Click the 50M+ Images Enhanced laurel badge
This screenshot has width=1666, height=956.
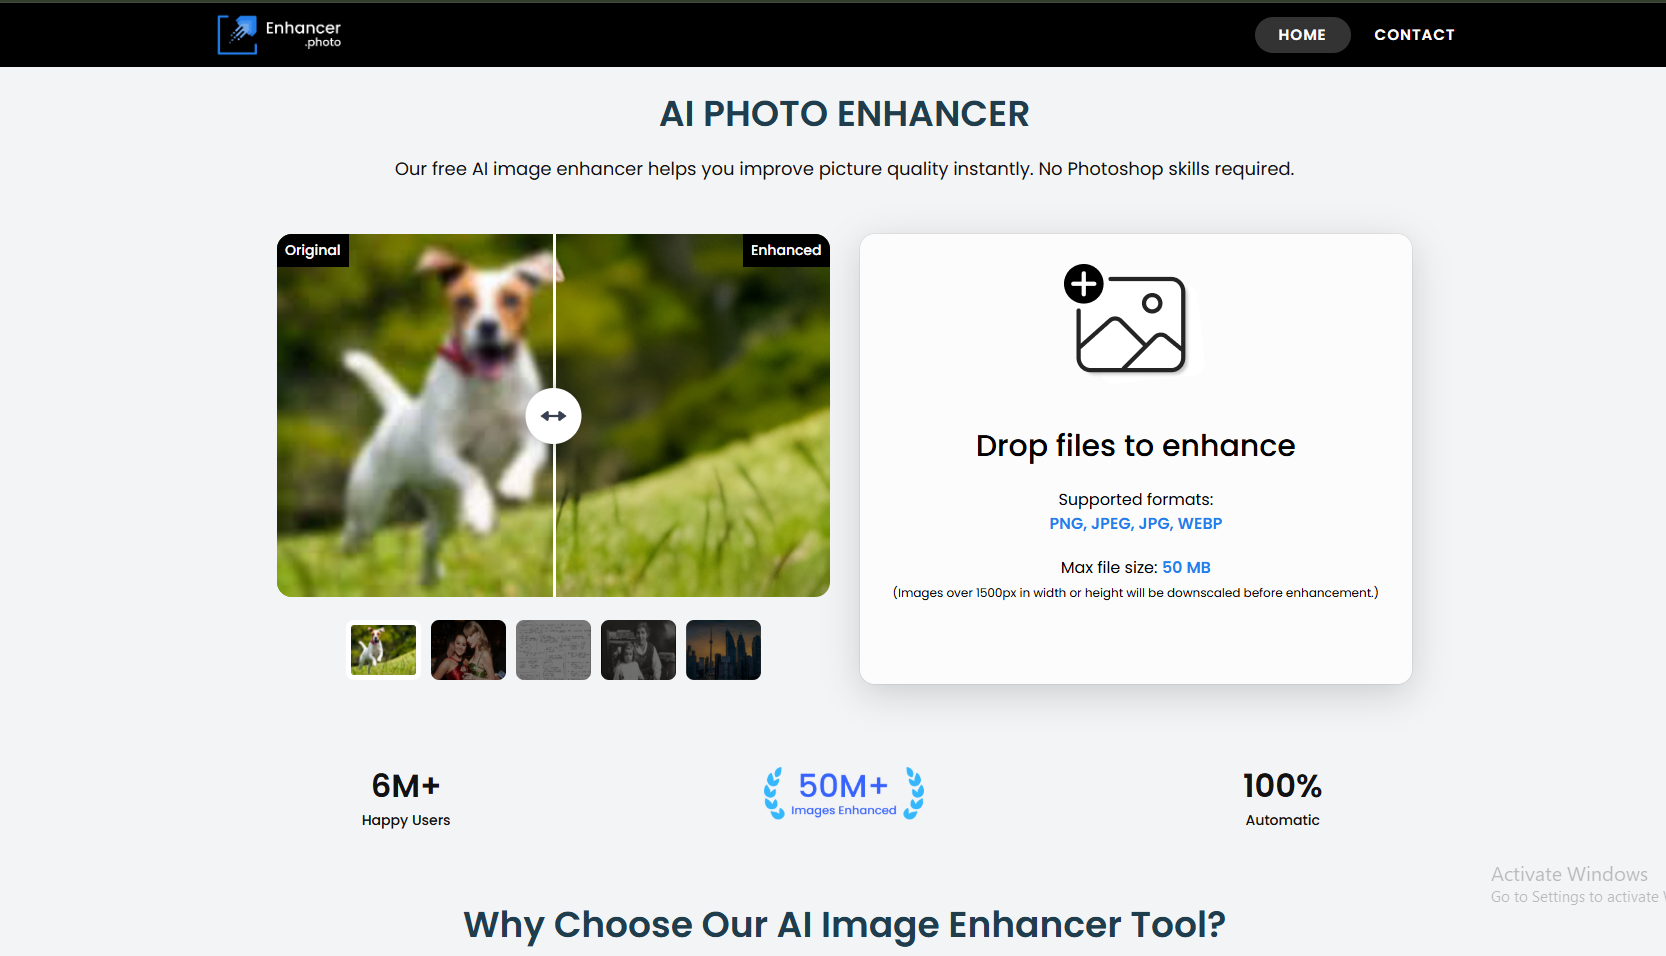pos(844,793)
